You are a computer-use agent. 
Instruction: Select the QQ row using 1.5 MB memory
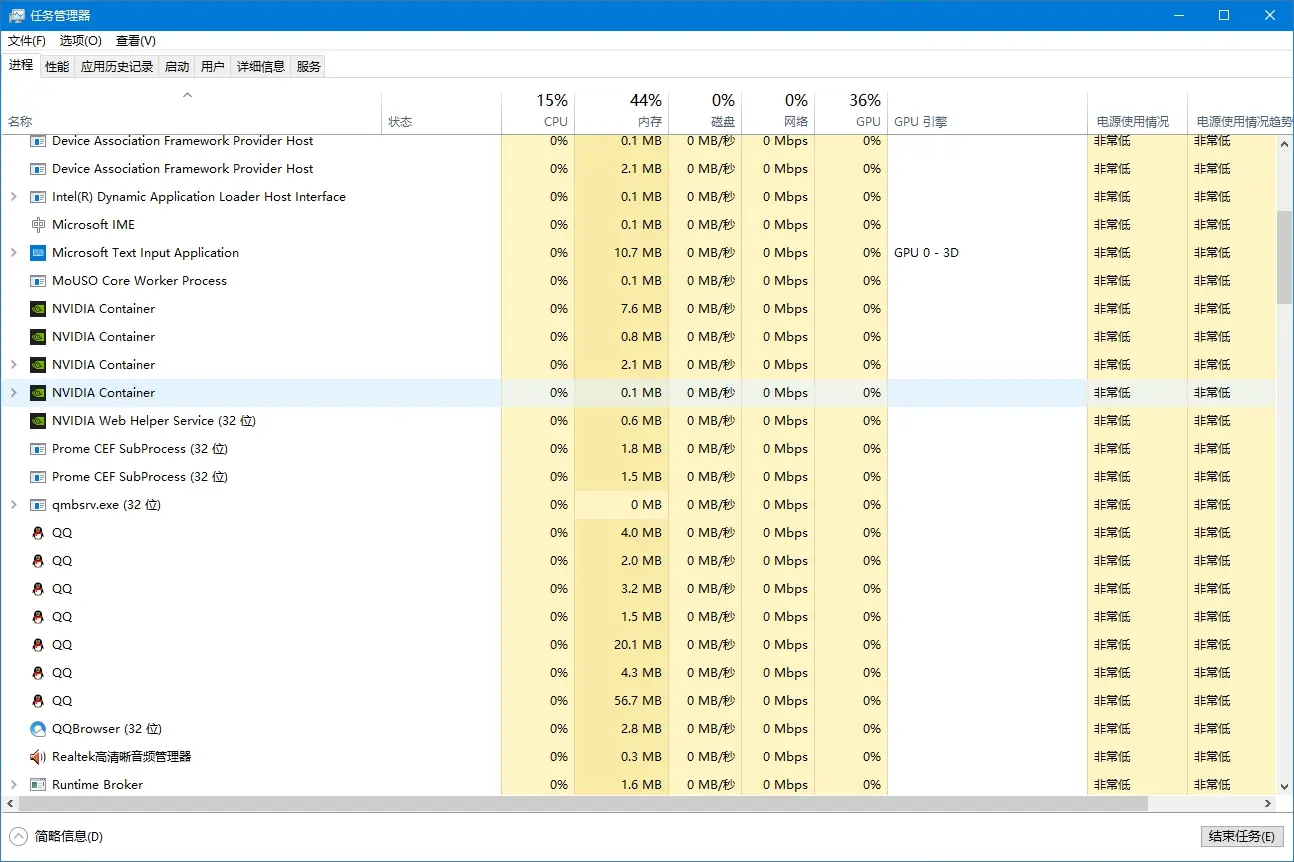click(640, 617)
